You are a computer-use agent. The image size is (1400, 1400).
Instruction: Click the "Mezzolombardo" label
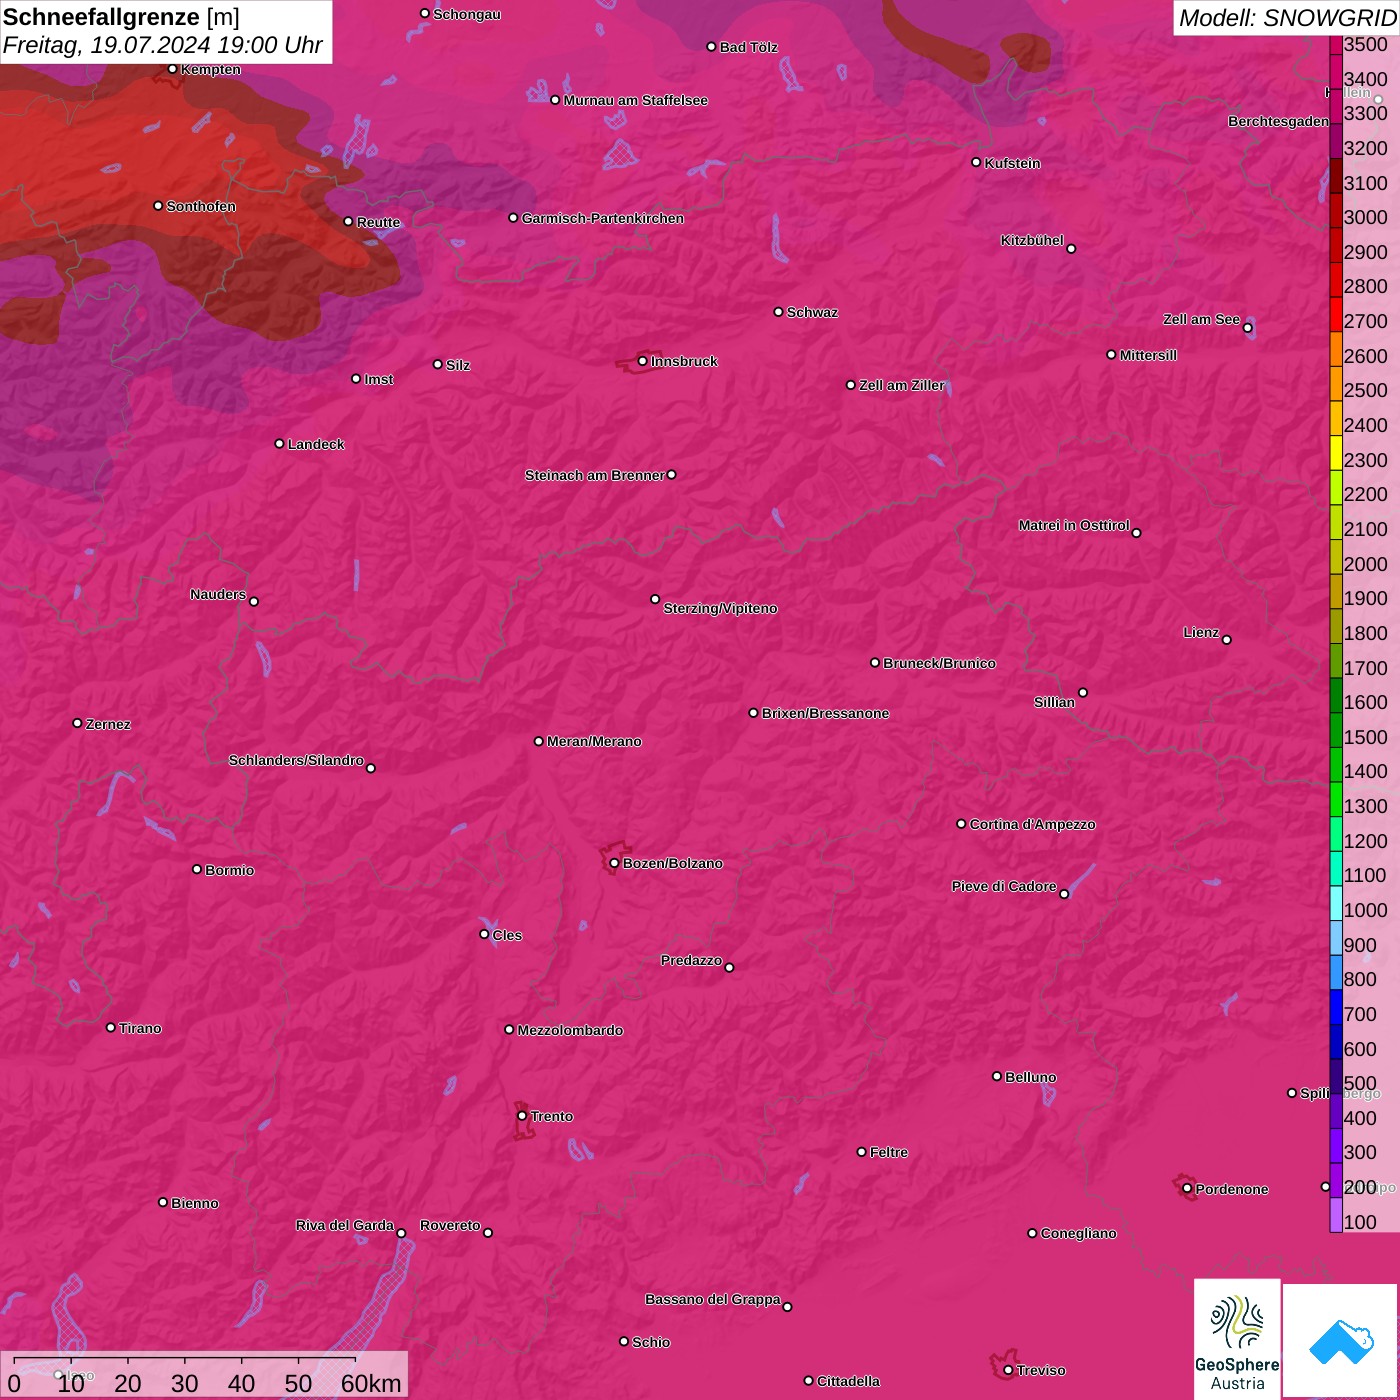click(570, 1030)
